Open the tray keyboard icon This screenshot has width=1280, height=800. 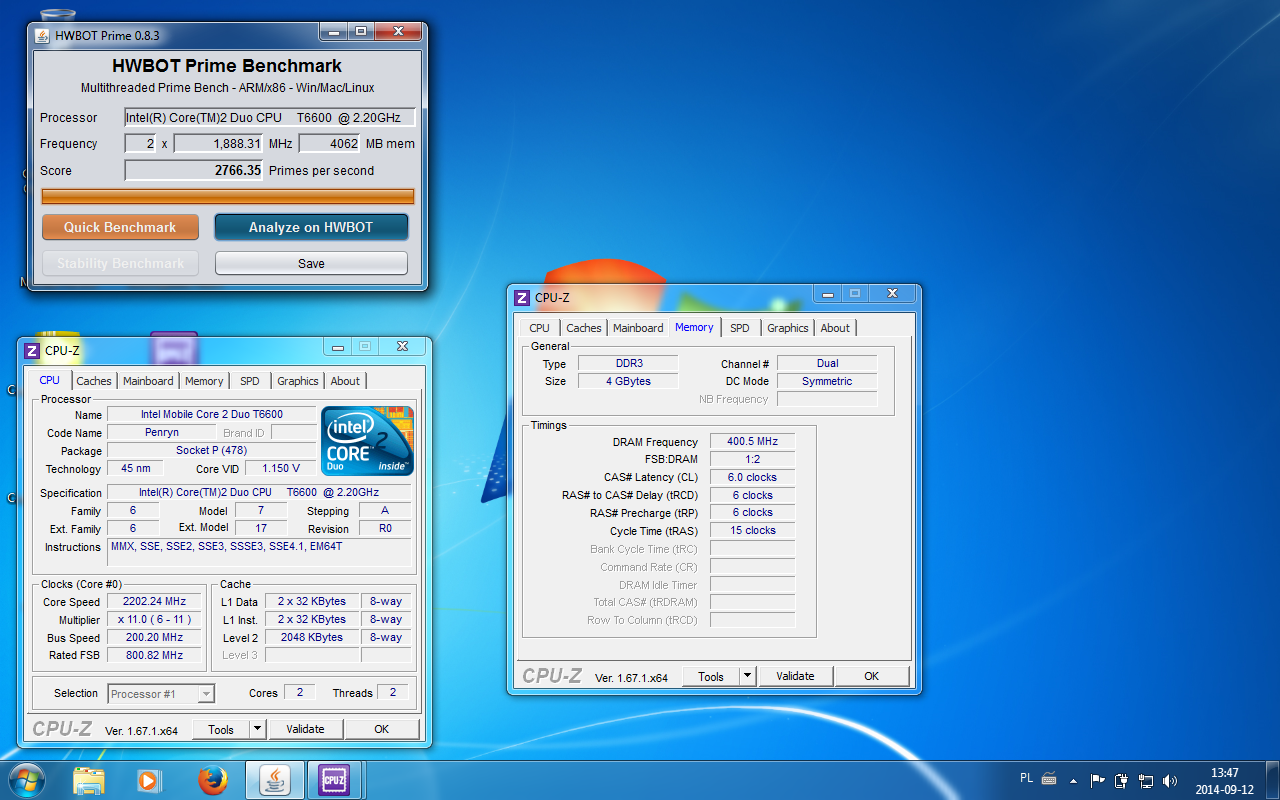[x=1049, y=780]
